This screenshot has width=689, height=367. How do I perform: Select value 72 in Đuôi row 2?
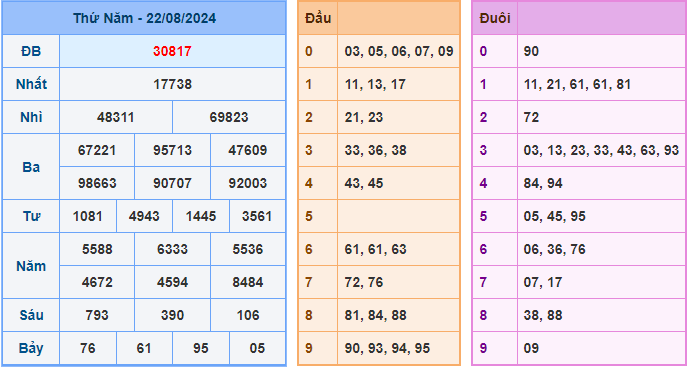[x=531, y=117]
